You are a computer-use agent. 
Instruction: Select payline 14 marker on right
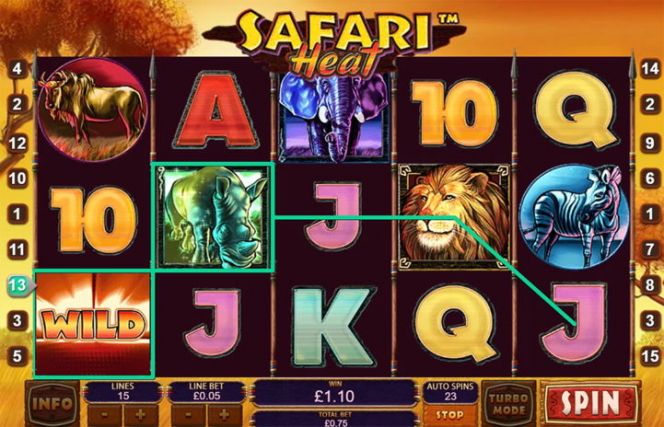pos(650,68)
